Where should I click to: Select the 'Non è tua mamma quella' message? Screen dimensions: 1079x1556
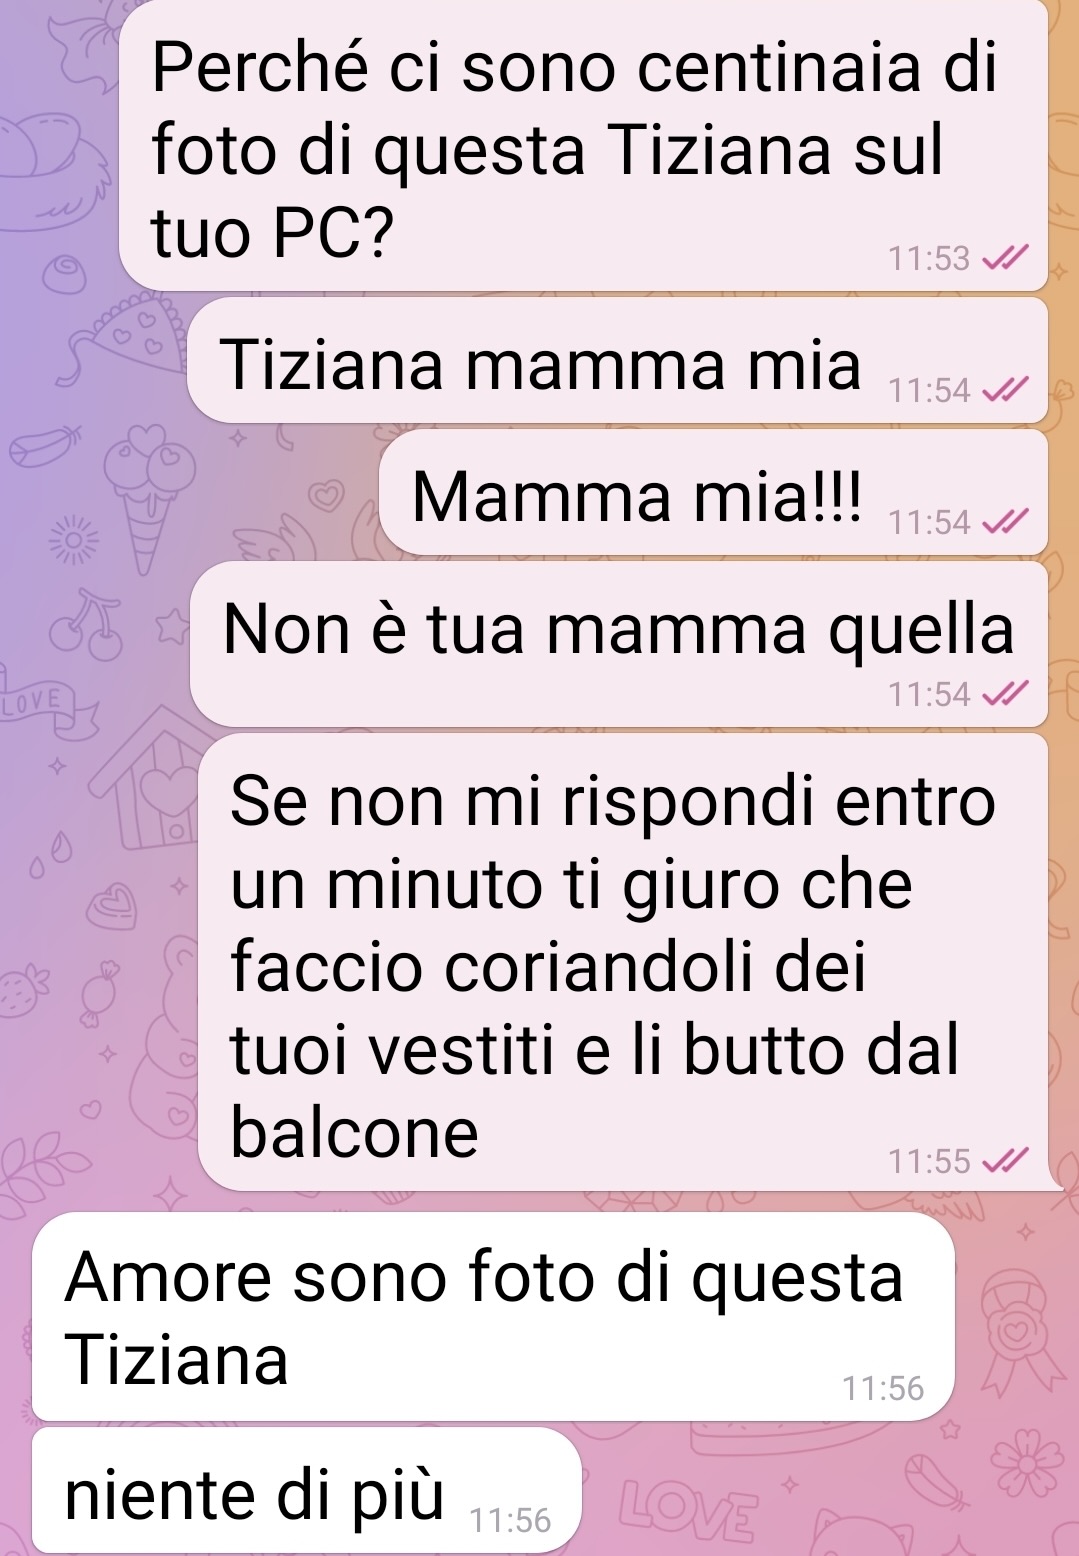pyautogui.click(x=618, y=644)
